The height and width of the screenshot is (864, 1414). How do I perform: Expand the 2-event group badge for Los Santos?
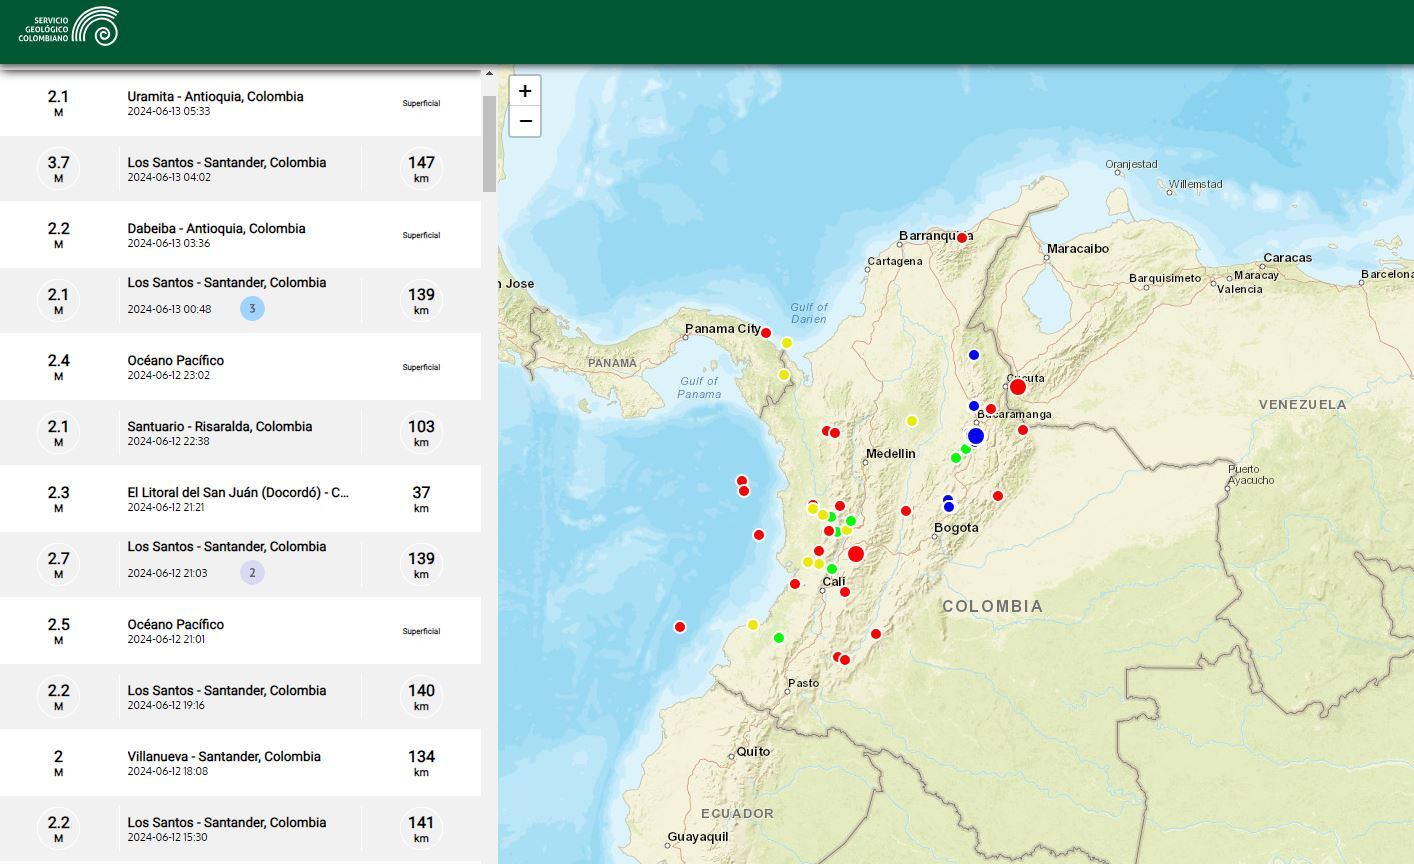[x=252, y=573]
